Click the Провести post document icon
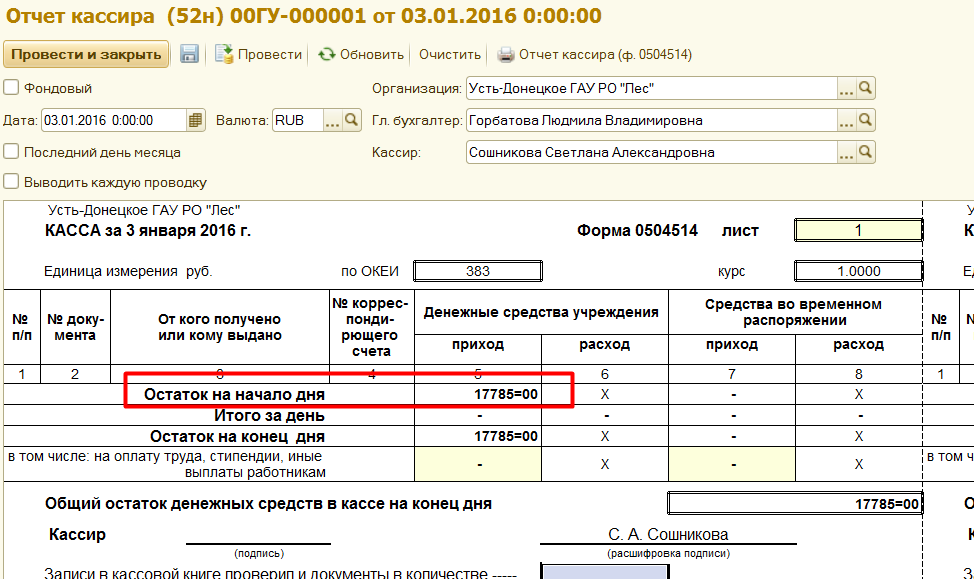The image size is (974, 579). tap(225, 54)
